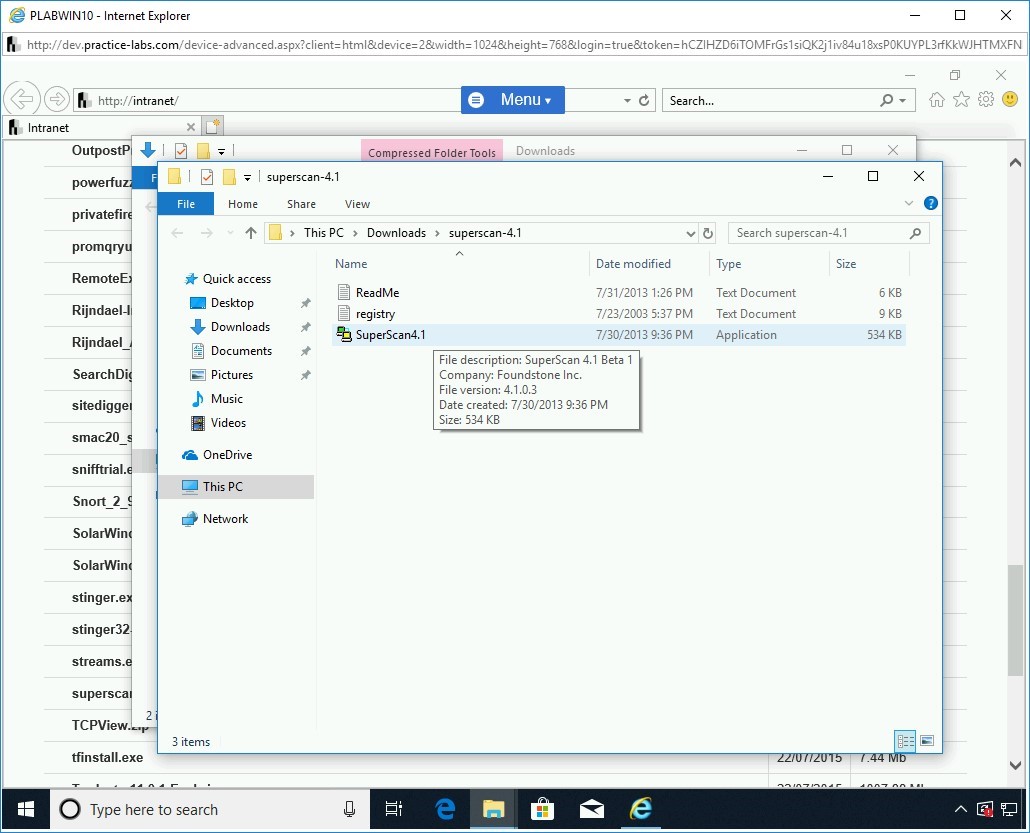Click the properties checkmark quick access icon

coord(207,177)
